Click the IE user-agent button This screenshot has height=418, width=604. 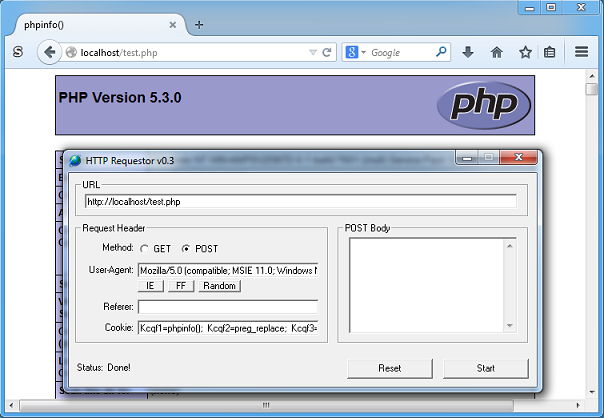coord(151,286)
